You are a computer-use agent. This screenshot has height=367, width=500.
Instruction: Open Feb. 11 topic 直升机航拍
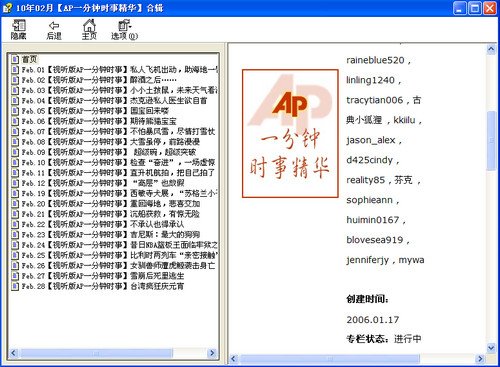118,173
